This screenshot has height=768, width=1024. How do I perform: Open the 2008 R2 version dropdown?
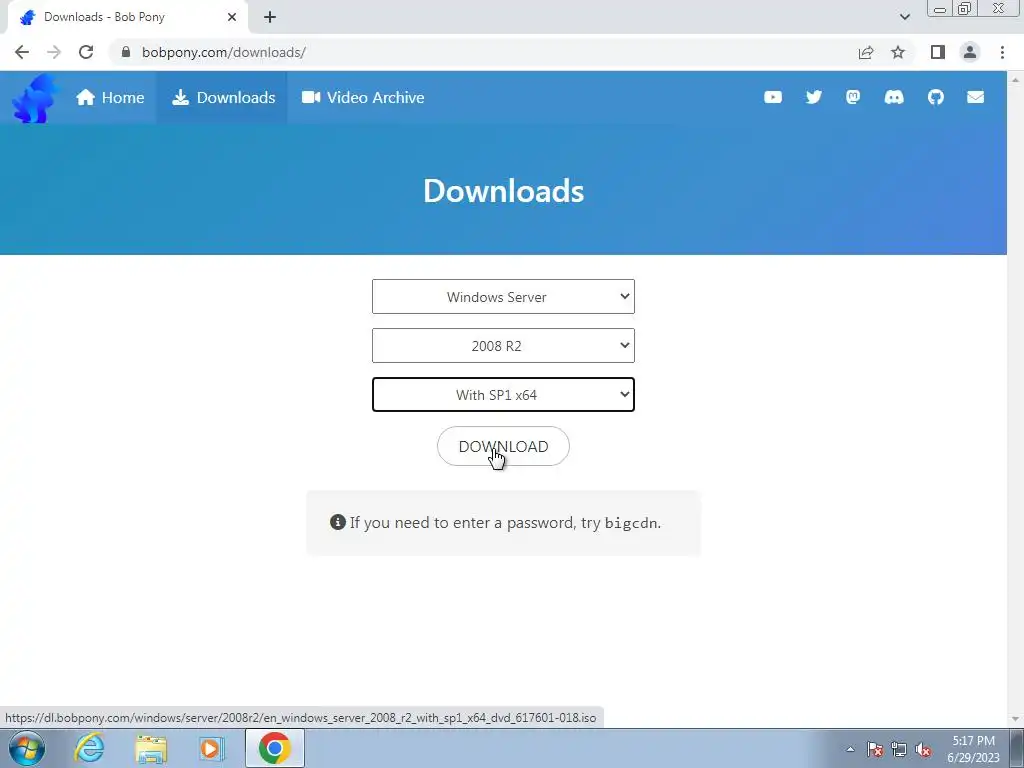[x=503, y=345]
